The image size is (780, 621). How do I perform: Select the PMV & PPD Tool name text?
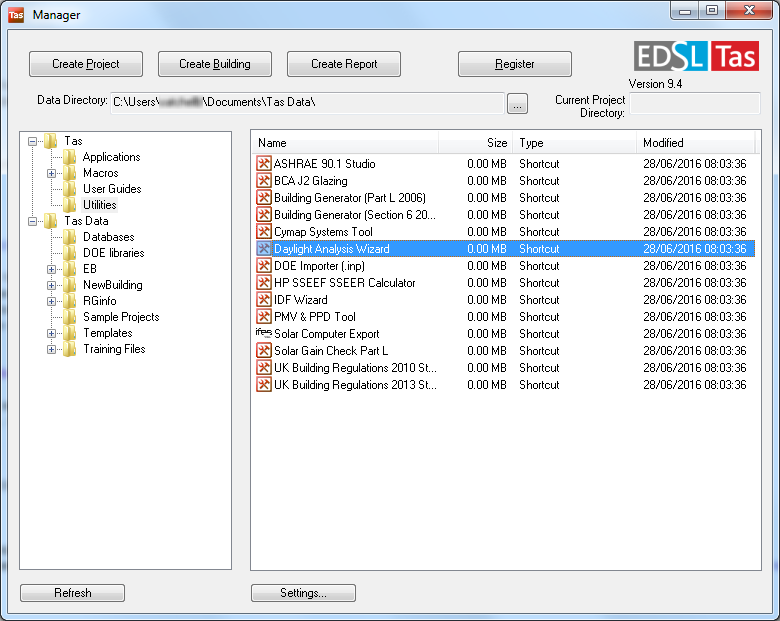pyautogui.click(x=314, y=316)
